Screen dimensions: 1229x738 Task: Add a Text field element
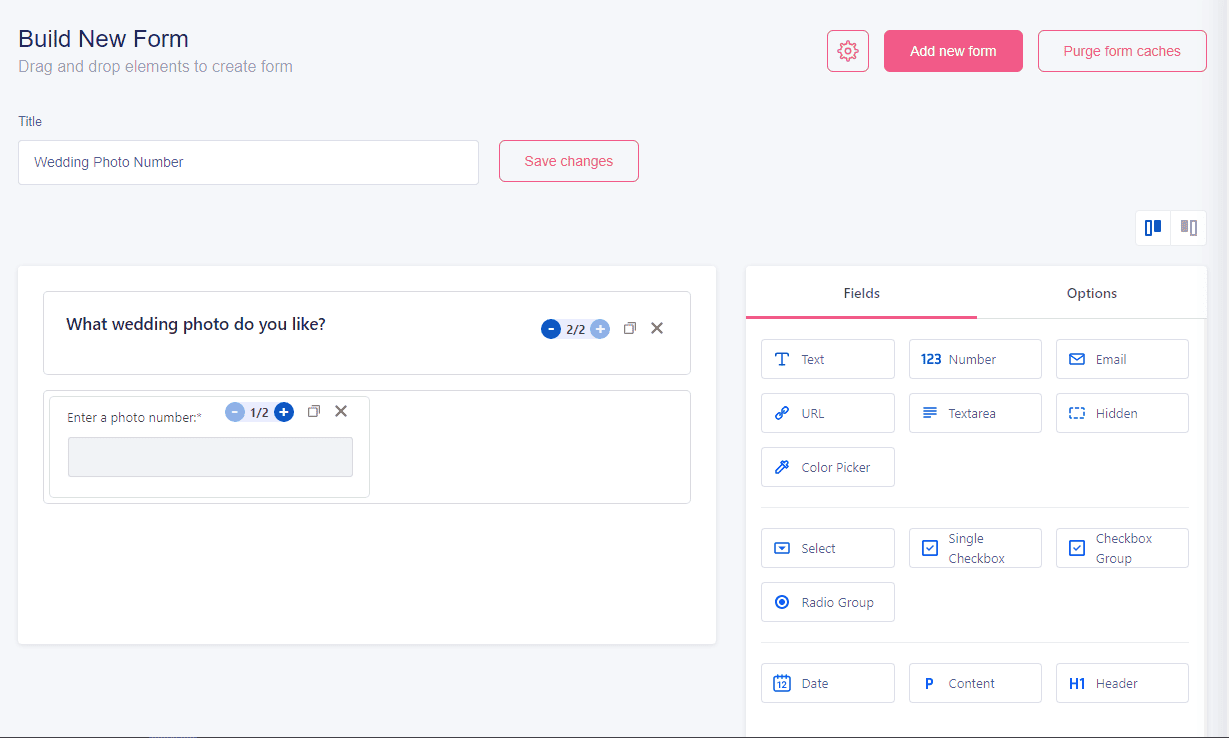click(828, 359)
